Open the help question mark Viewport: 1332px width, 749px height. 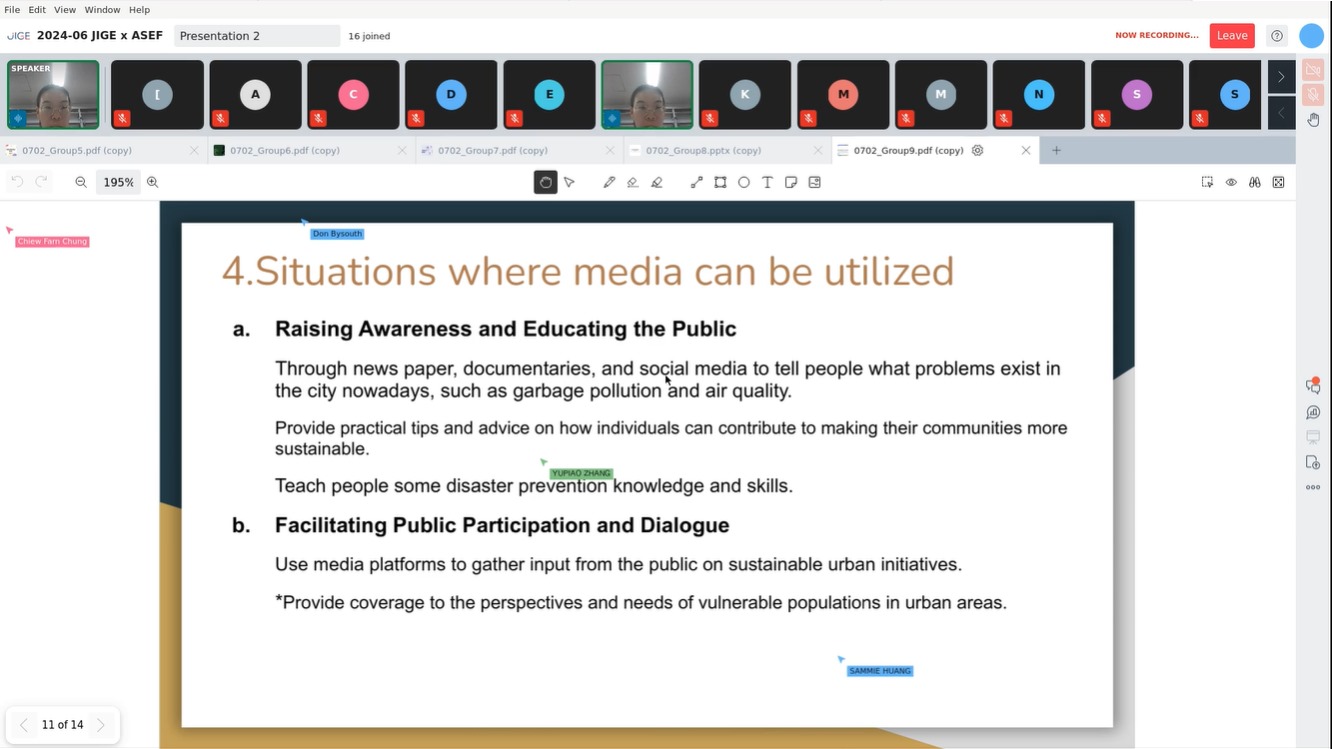tap(1277, 36)
